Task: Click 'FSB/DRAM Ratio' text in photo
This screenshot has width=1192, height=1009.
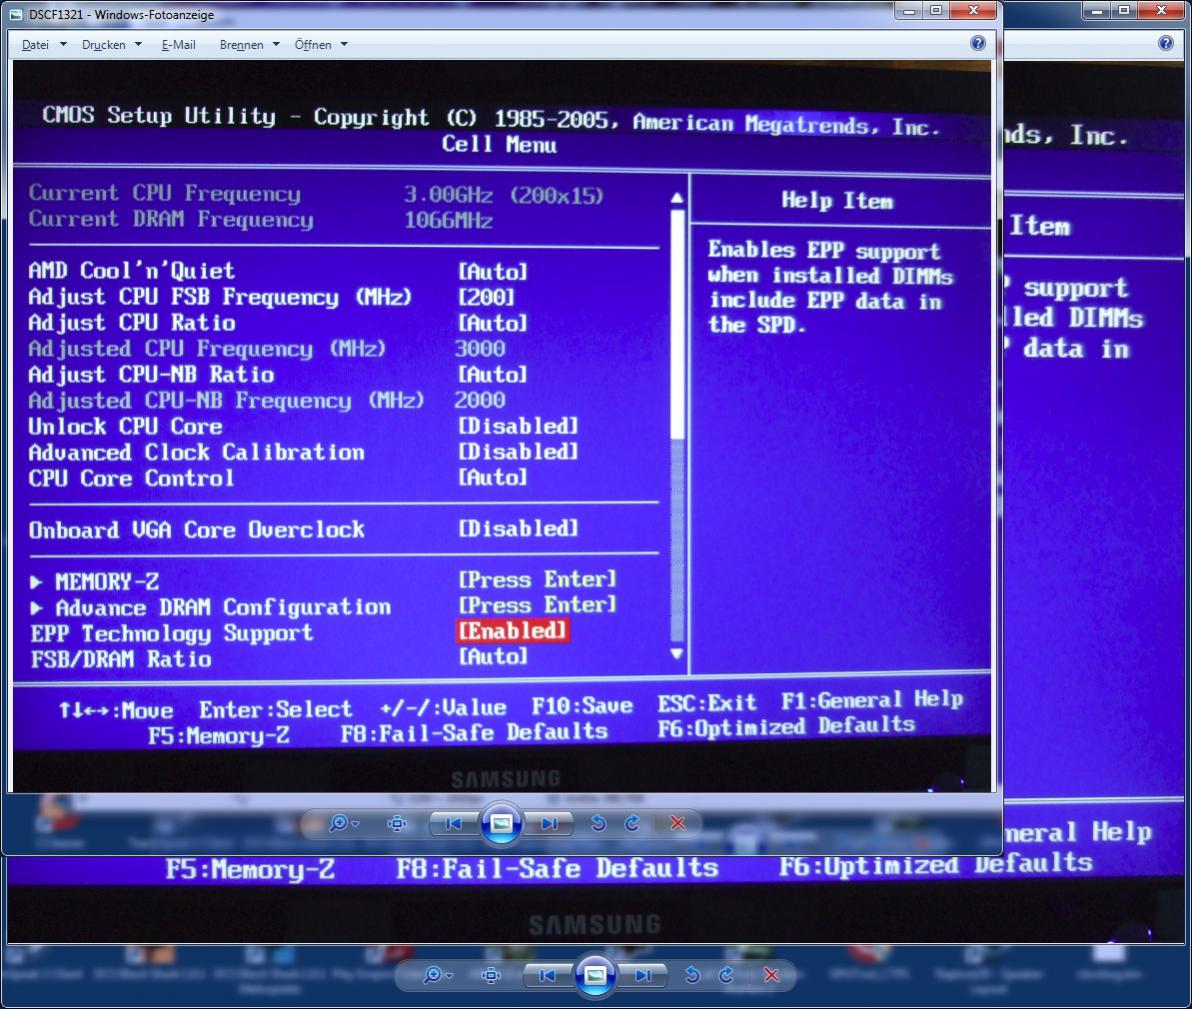Action: pos(121,659)
